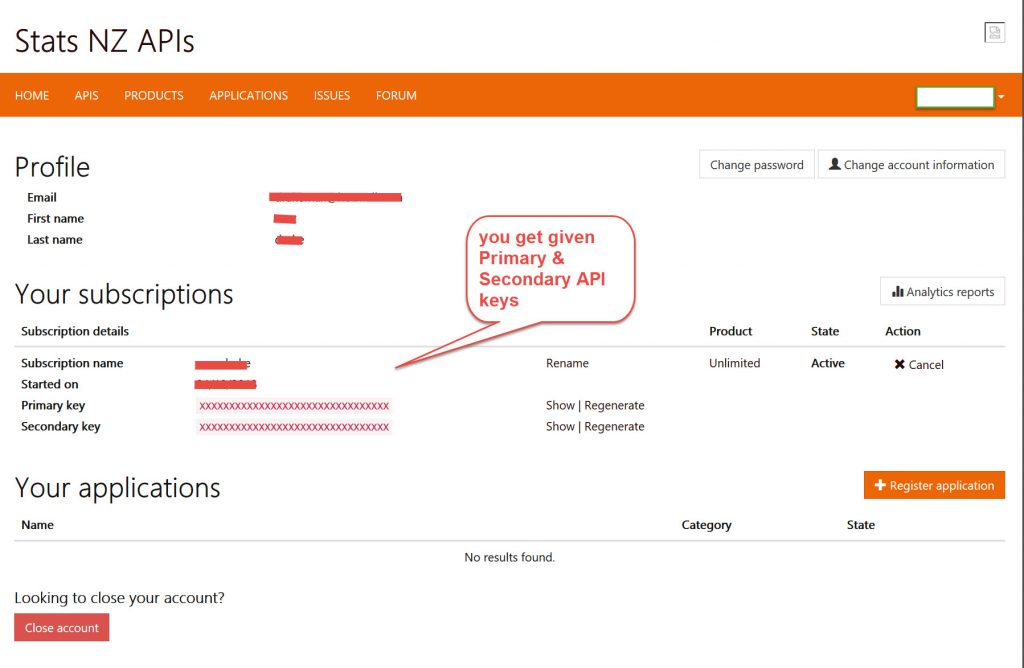Open the ISSUES menu item
The image size is (1024, 668).
pos(331,96)
